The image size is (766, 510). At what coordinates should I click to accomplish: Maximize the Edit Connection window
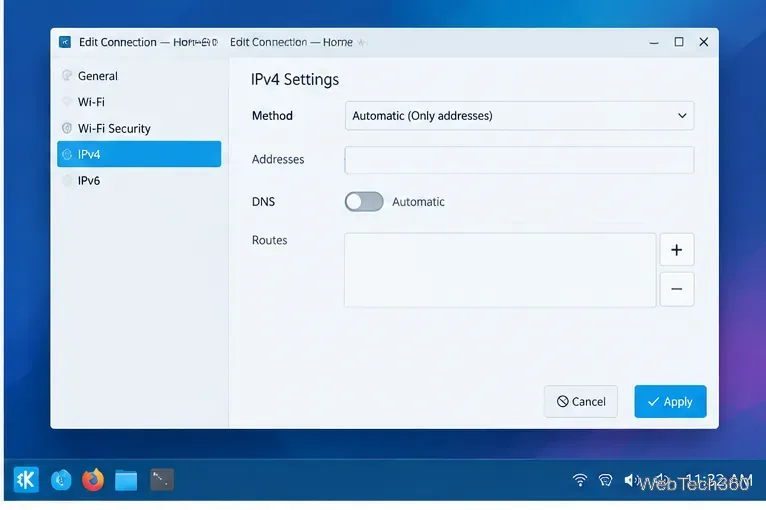pos(679,42)
